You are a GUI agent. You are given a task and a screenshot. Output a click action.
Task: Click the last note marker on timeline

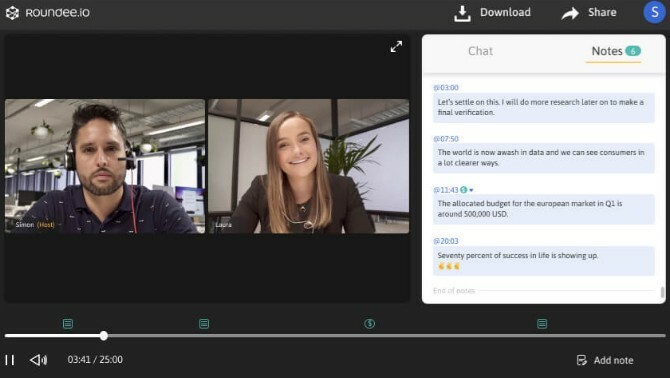pyautogui.click(x=542, y=324)
